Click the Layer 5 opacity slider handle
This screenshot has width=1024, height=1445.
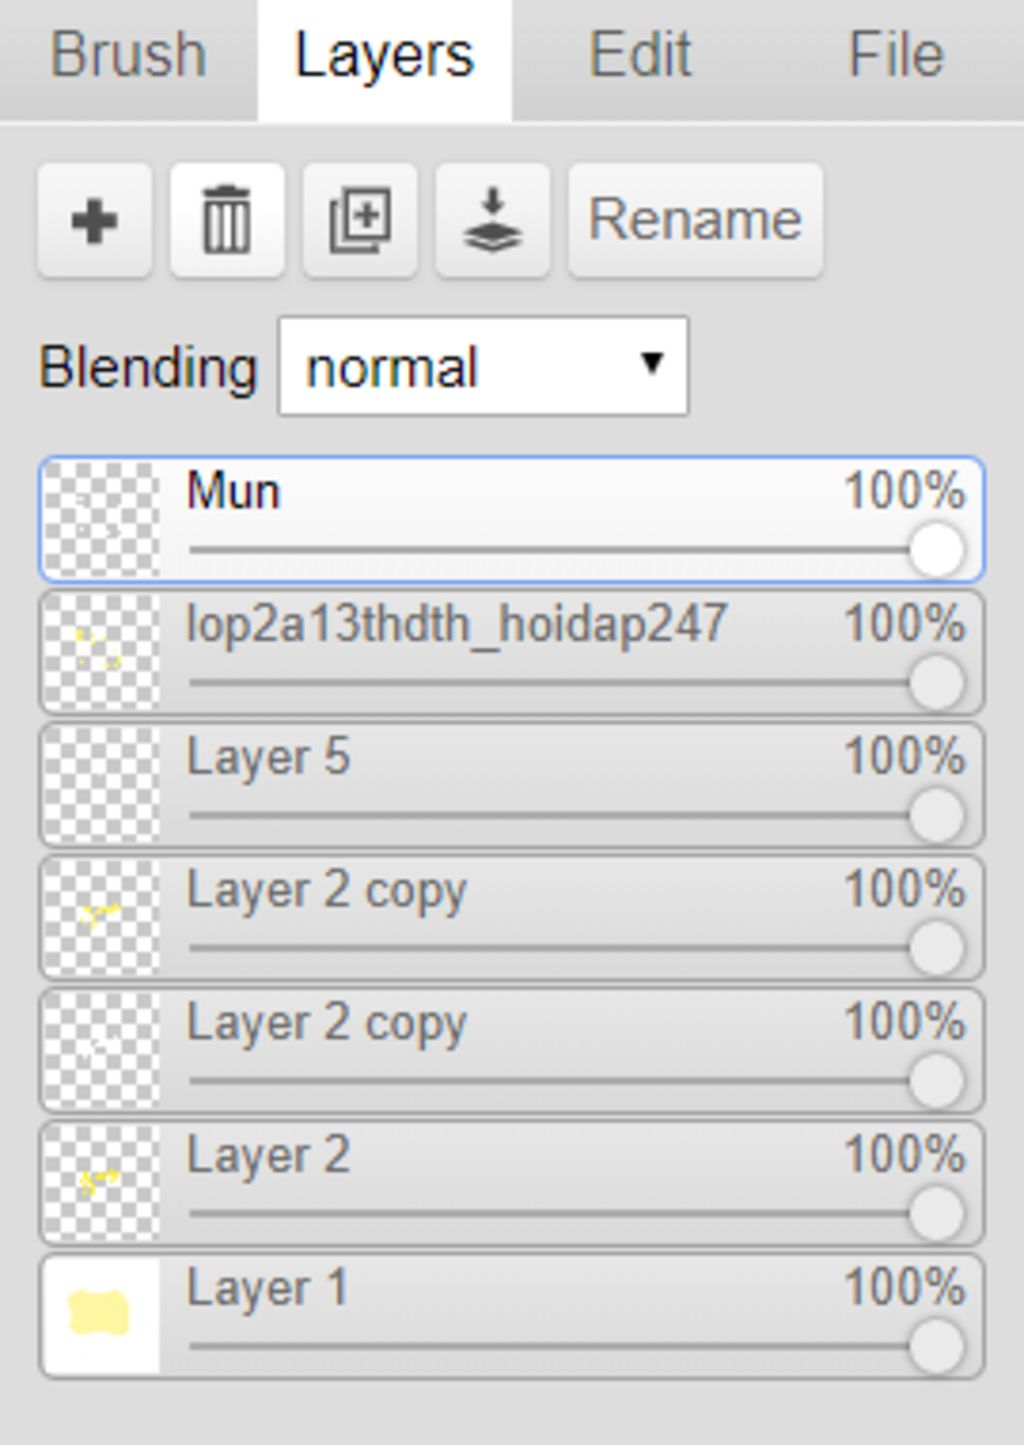coord(937,815)
